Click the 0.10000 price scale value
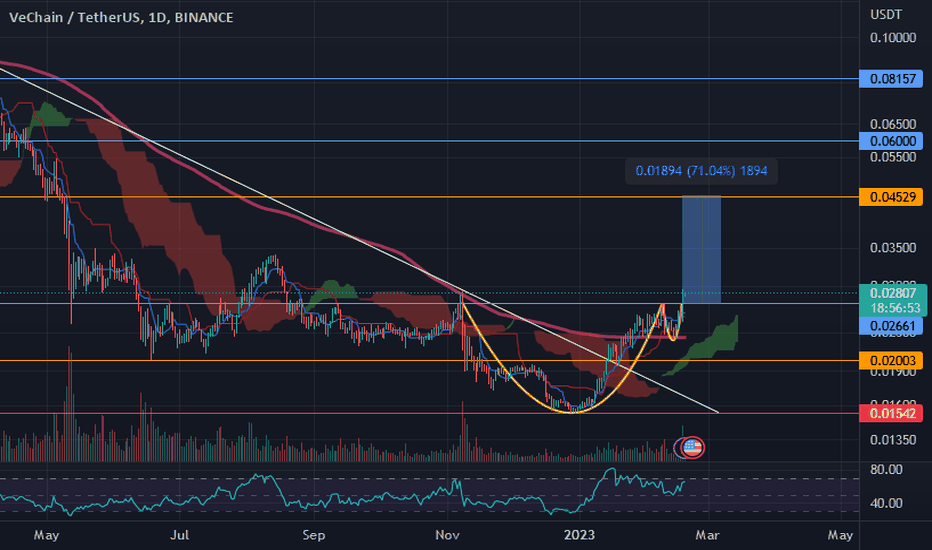932x550 pixels. (893, 37)
